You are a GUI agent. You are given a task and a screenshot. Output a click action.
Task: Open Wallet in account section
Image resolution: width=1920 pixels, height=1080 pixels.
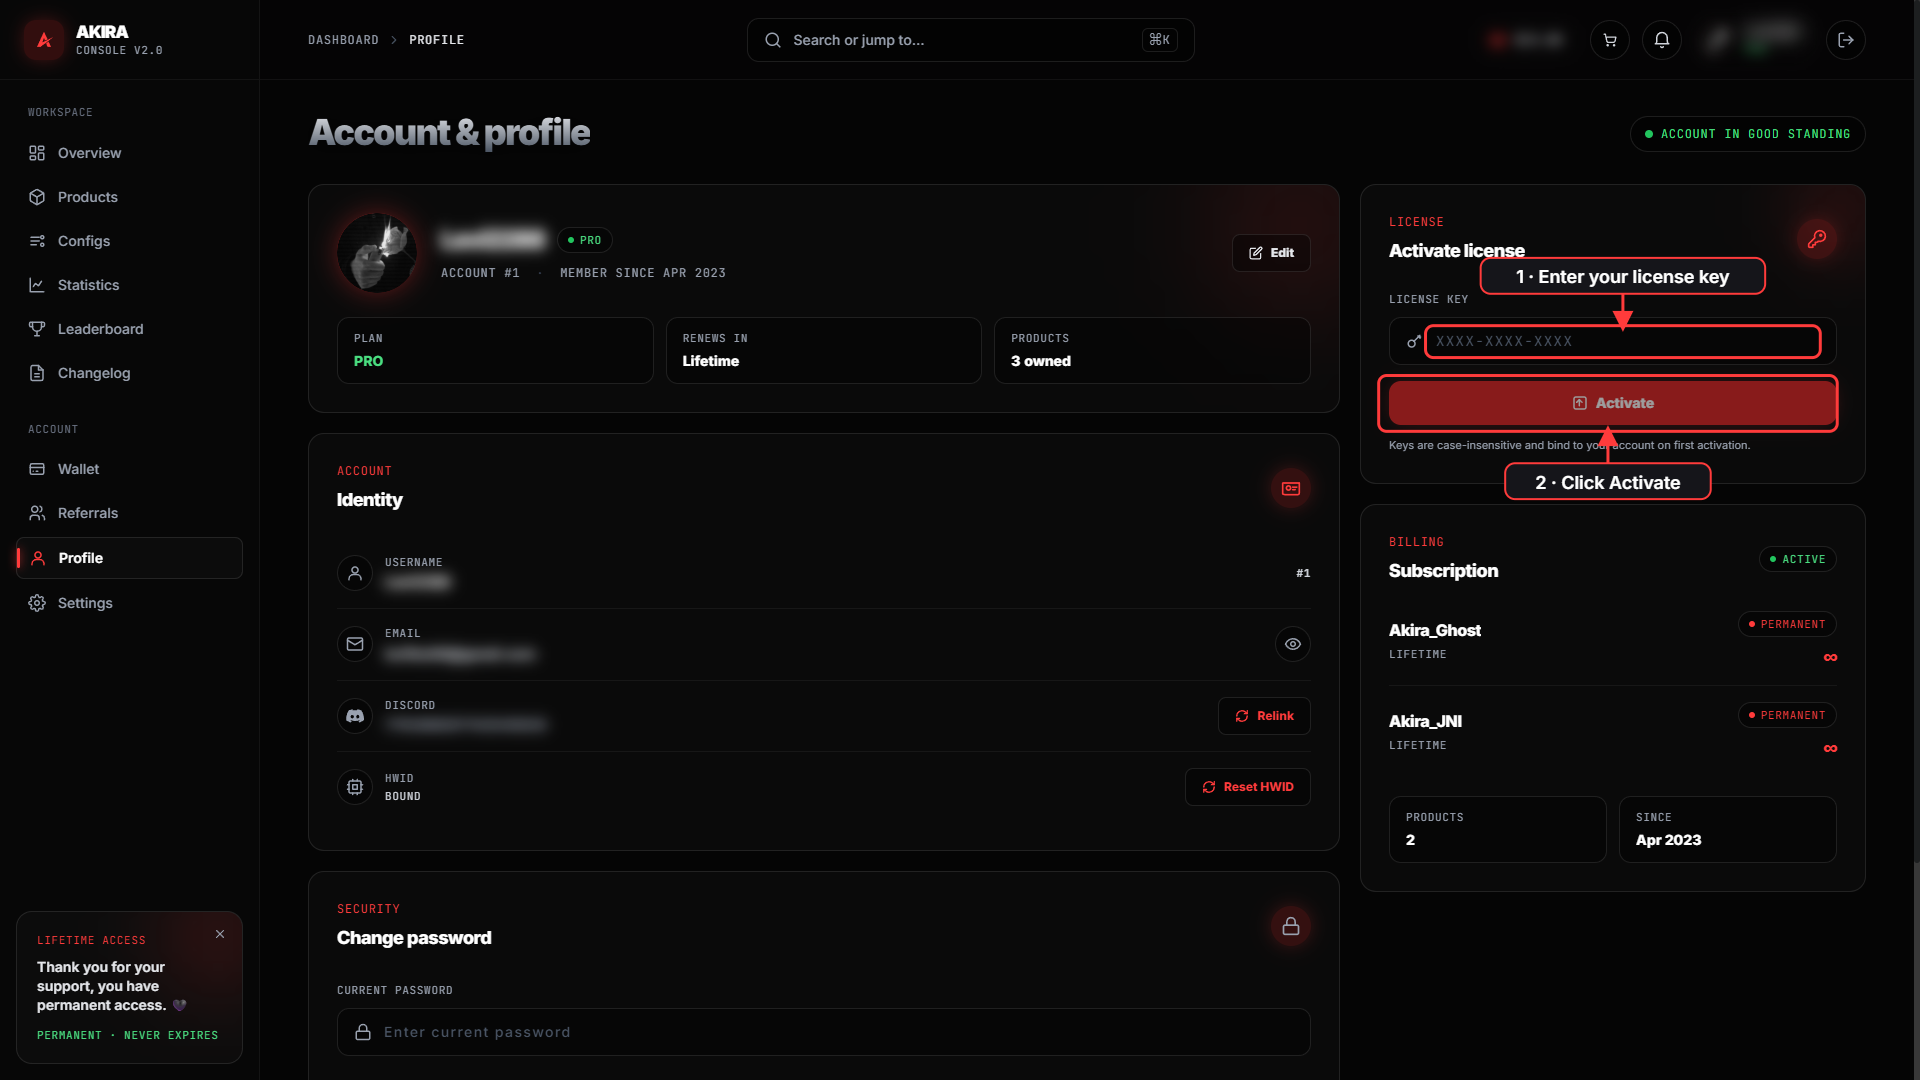click(x=129, y=469)
